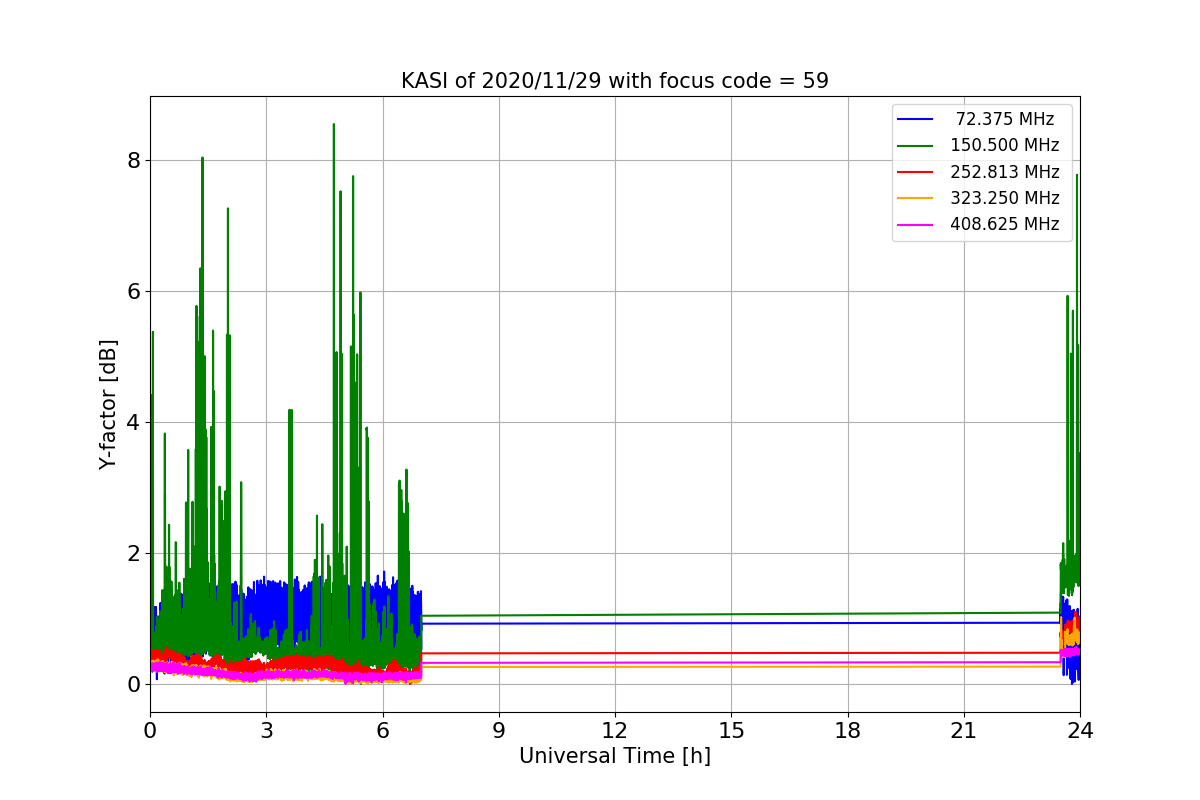Image resolution: width=1200 pixels, height=800 pixels.
Task: Click the red line swatch in legend
Action: [915, 172]
